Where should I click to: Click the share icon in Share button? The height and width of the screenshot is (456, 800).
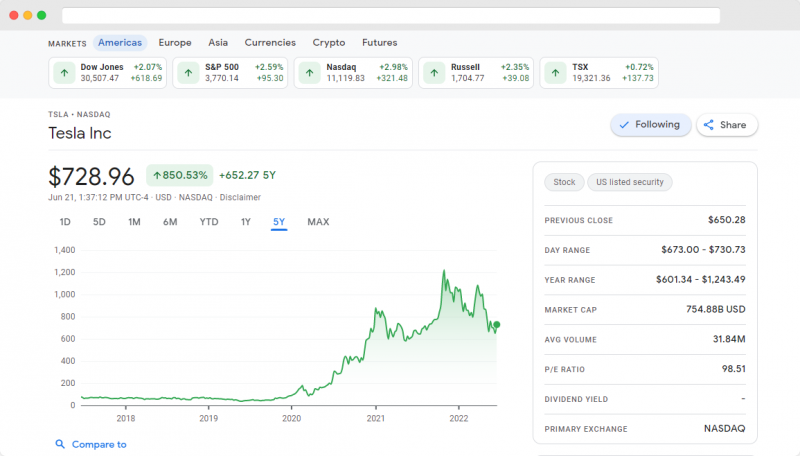point(709,125)
